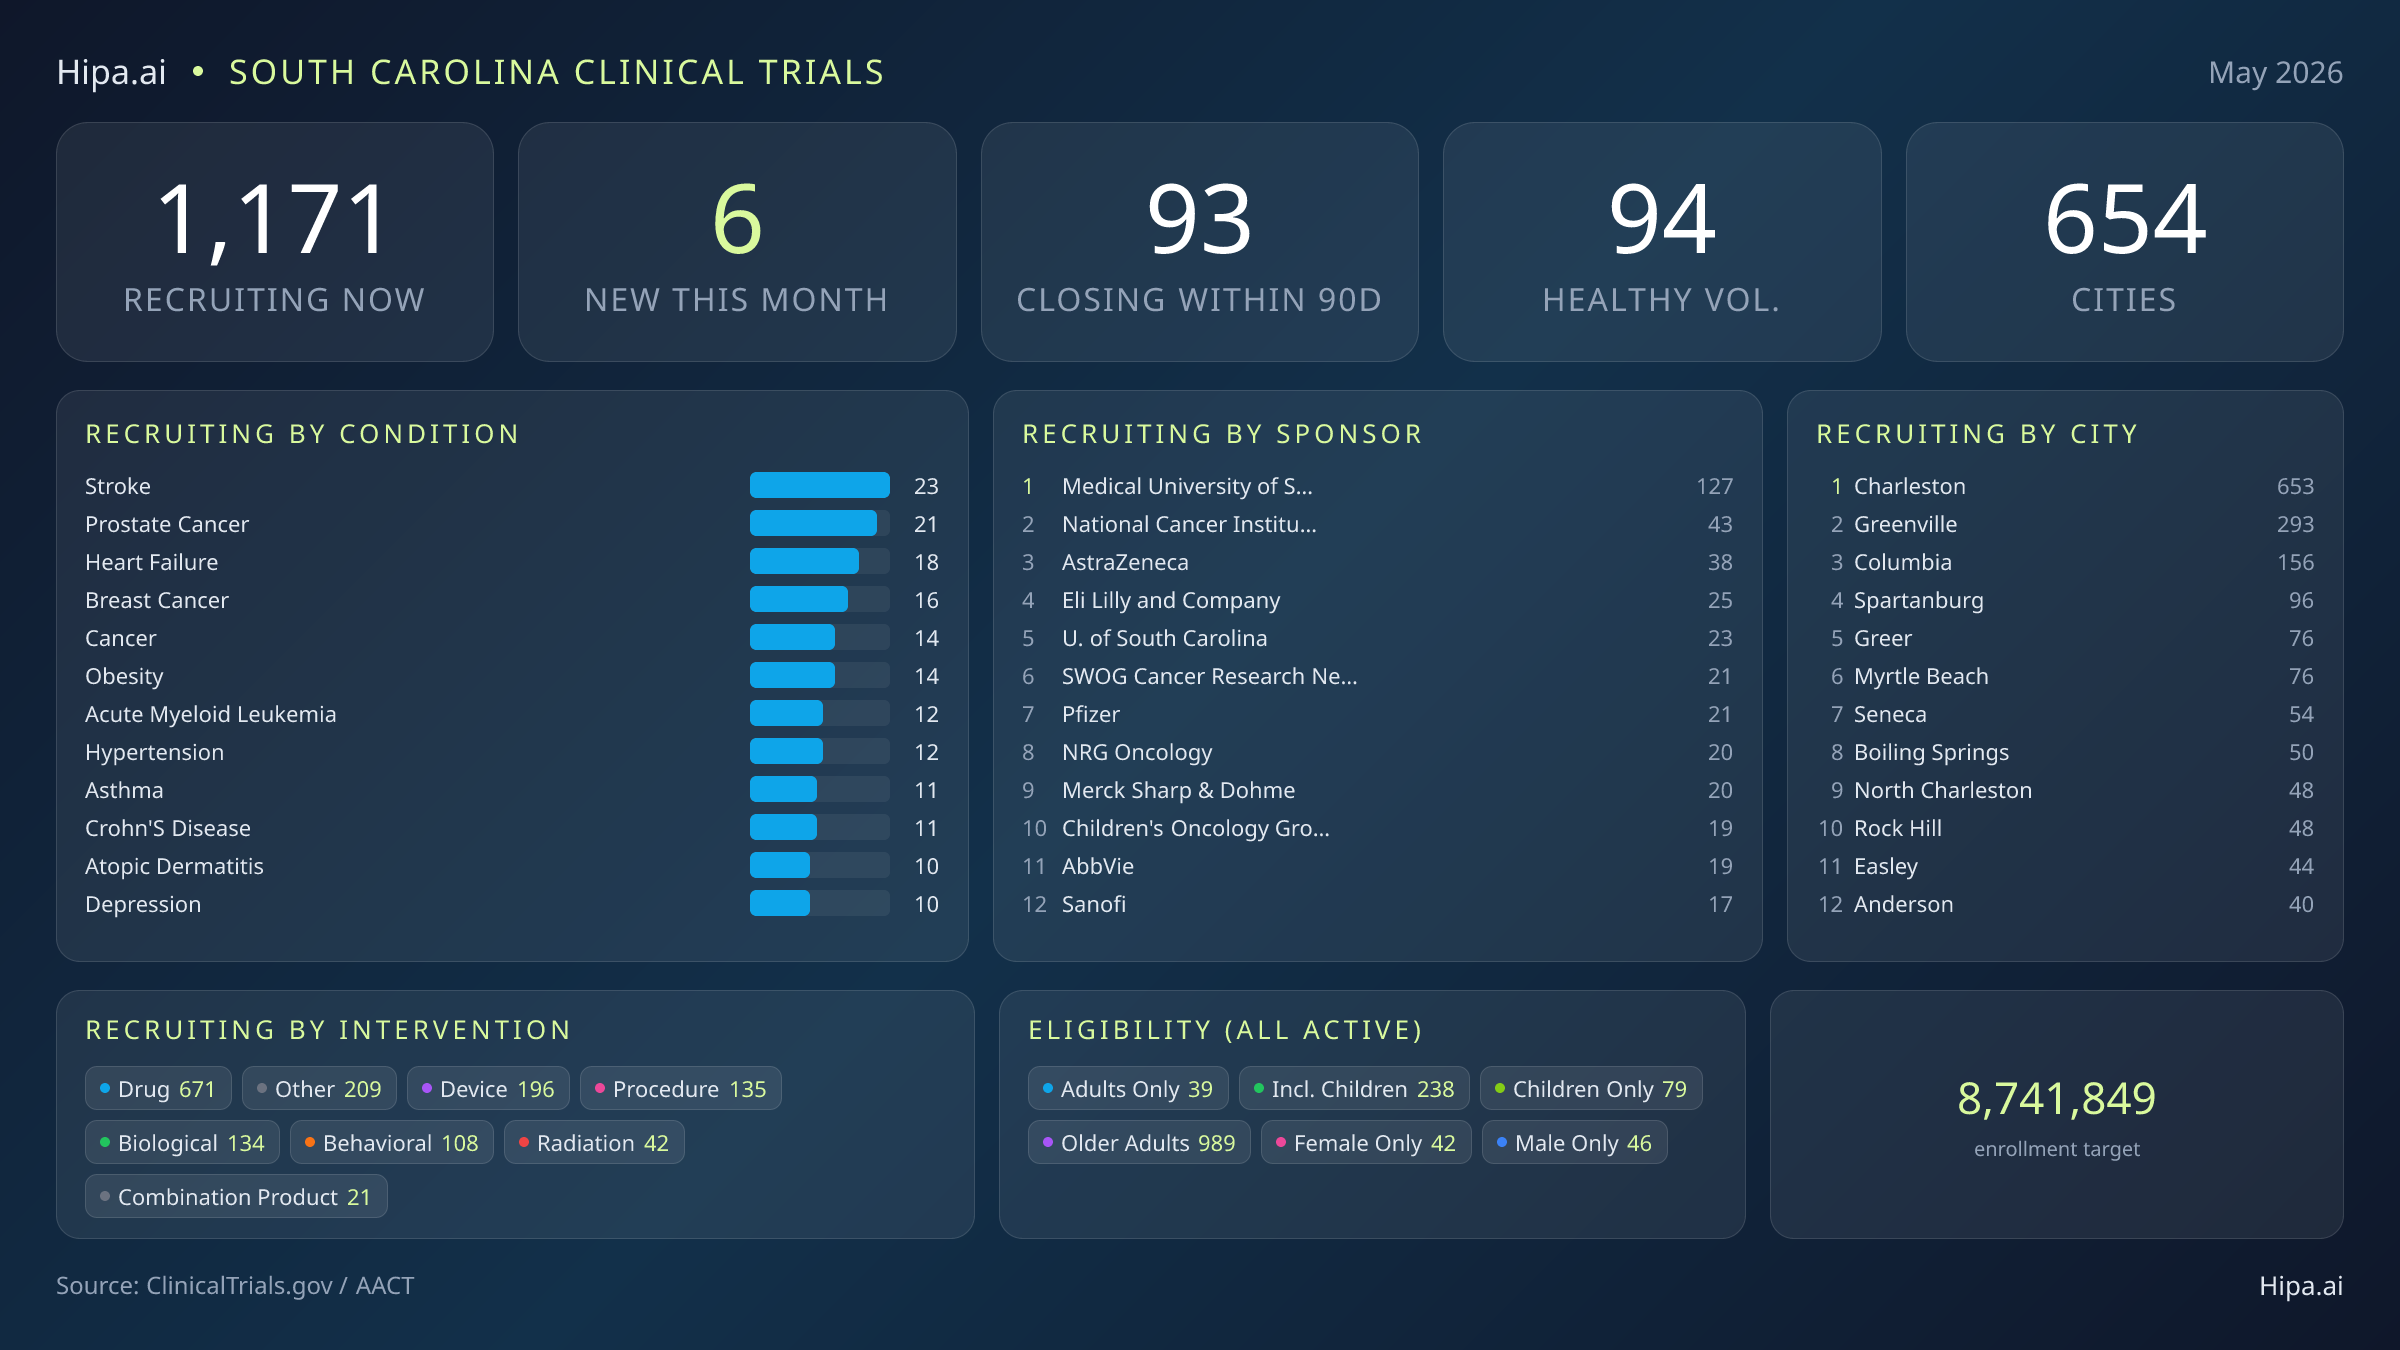This screenshot has height=1350, width=2400.
Task: Open the 654 Cities card
Action: coord(2124,242)
